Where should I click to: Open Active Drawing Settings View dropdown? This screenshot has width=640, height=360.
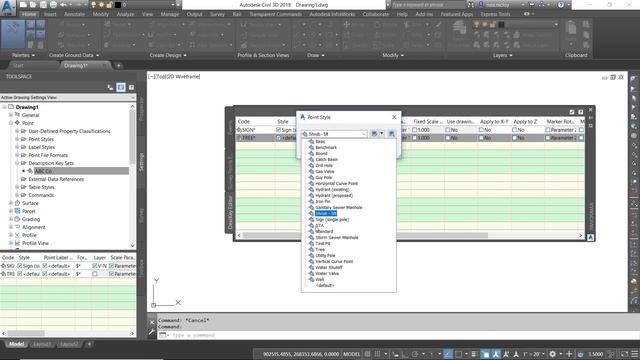point(68,98)
